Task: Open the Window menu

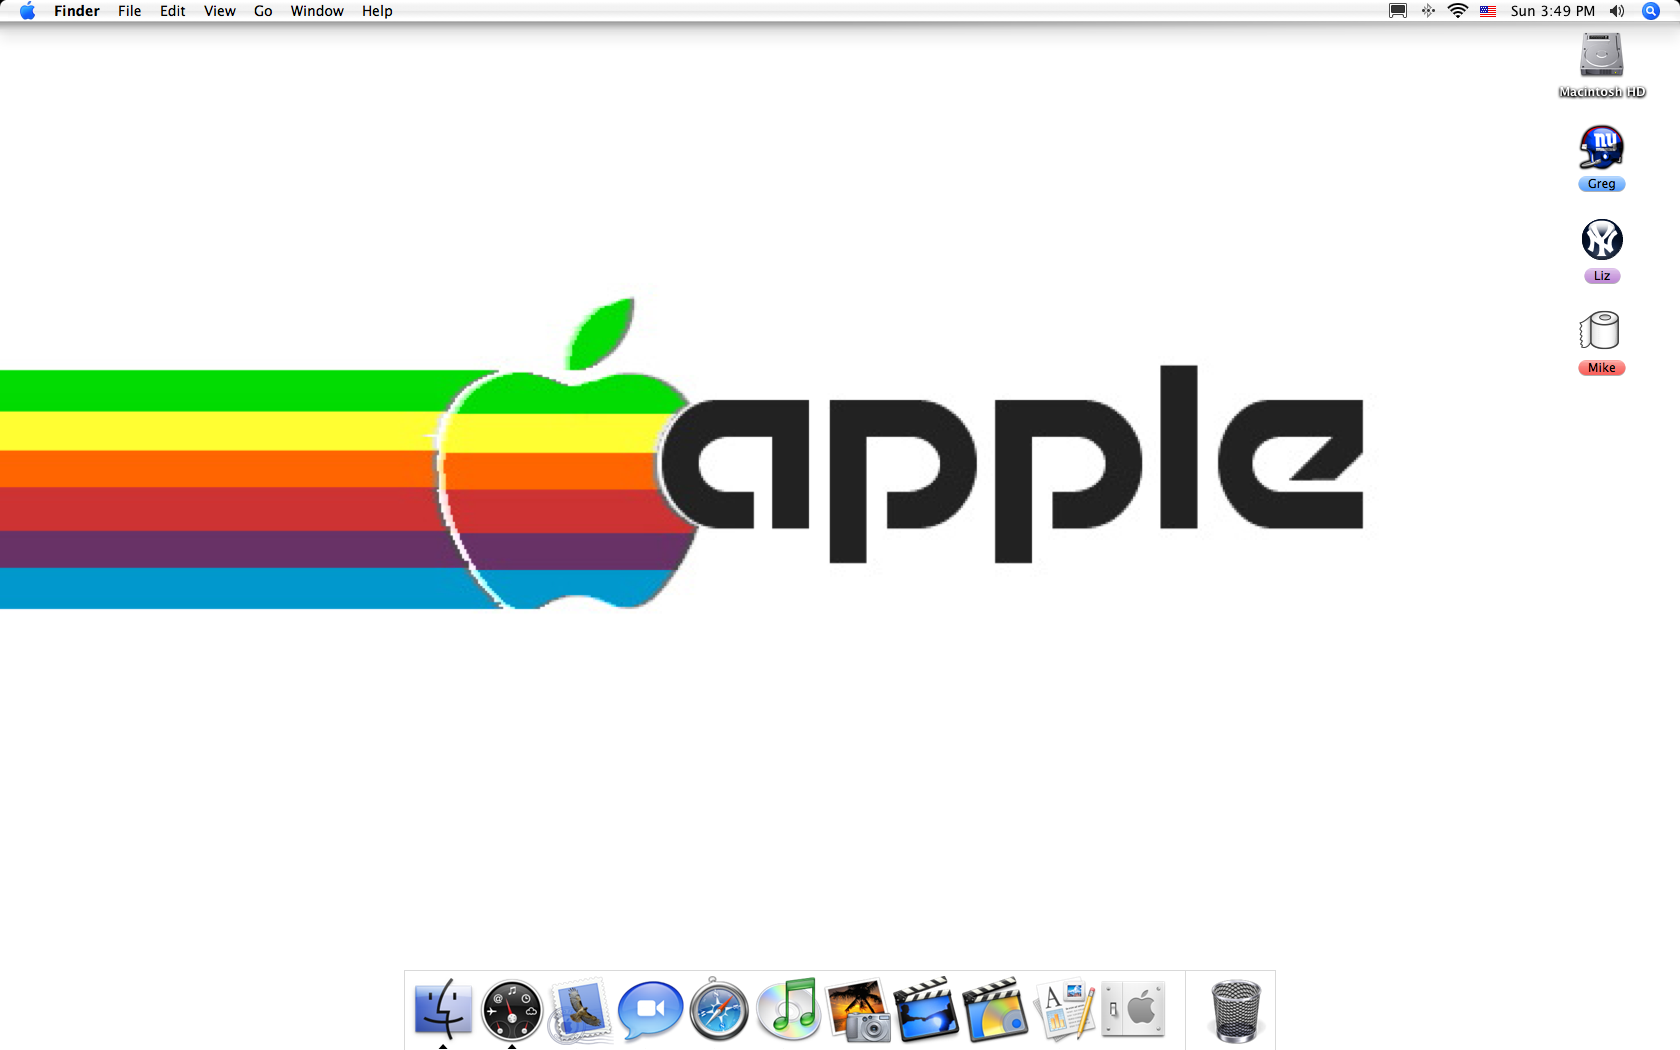Action: tap(317, 11)
